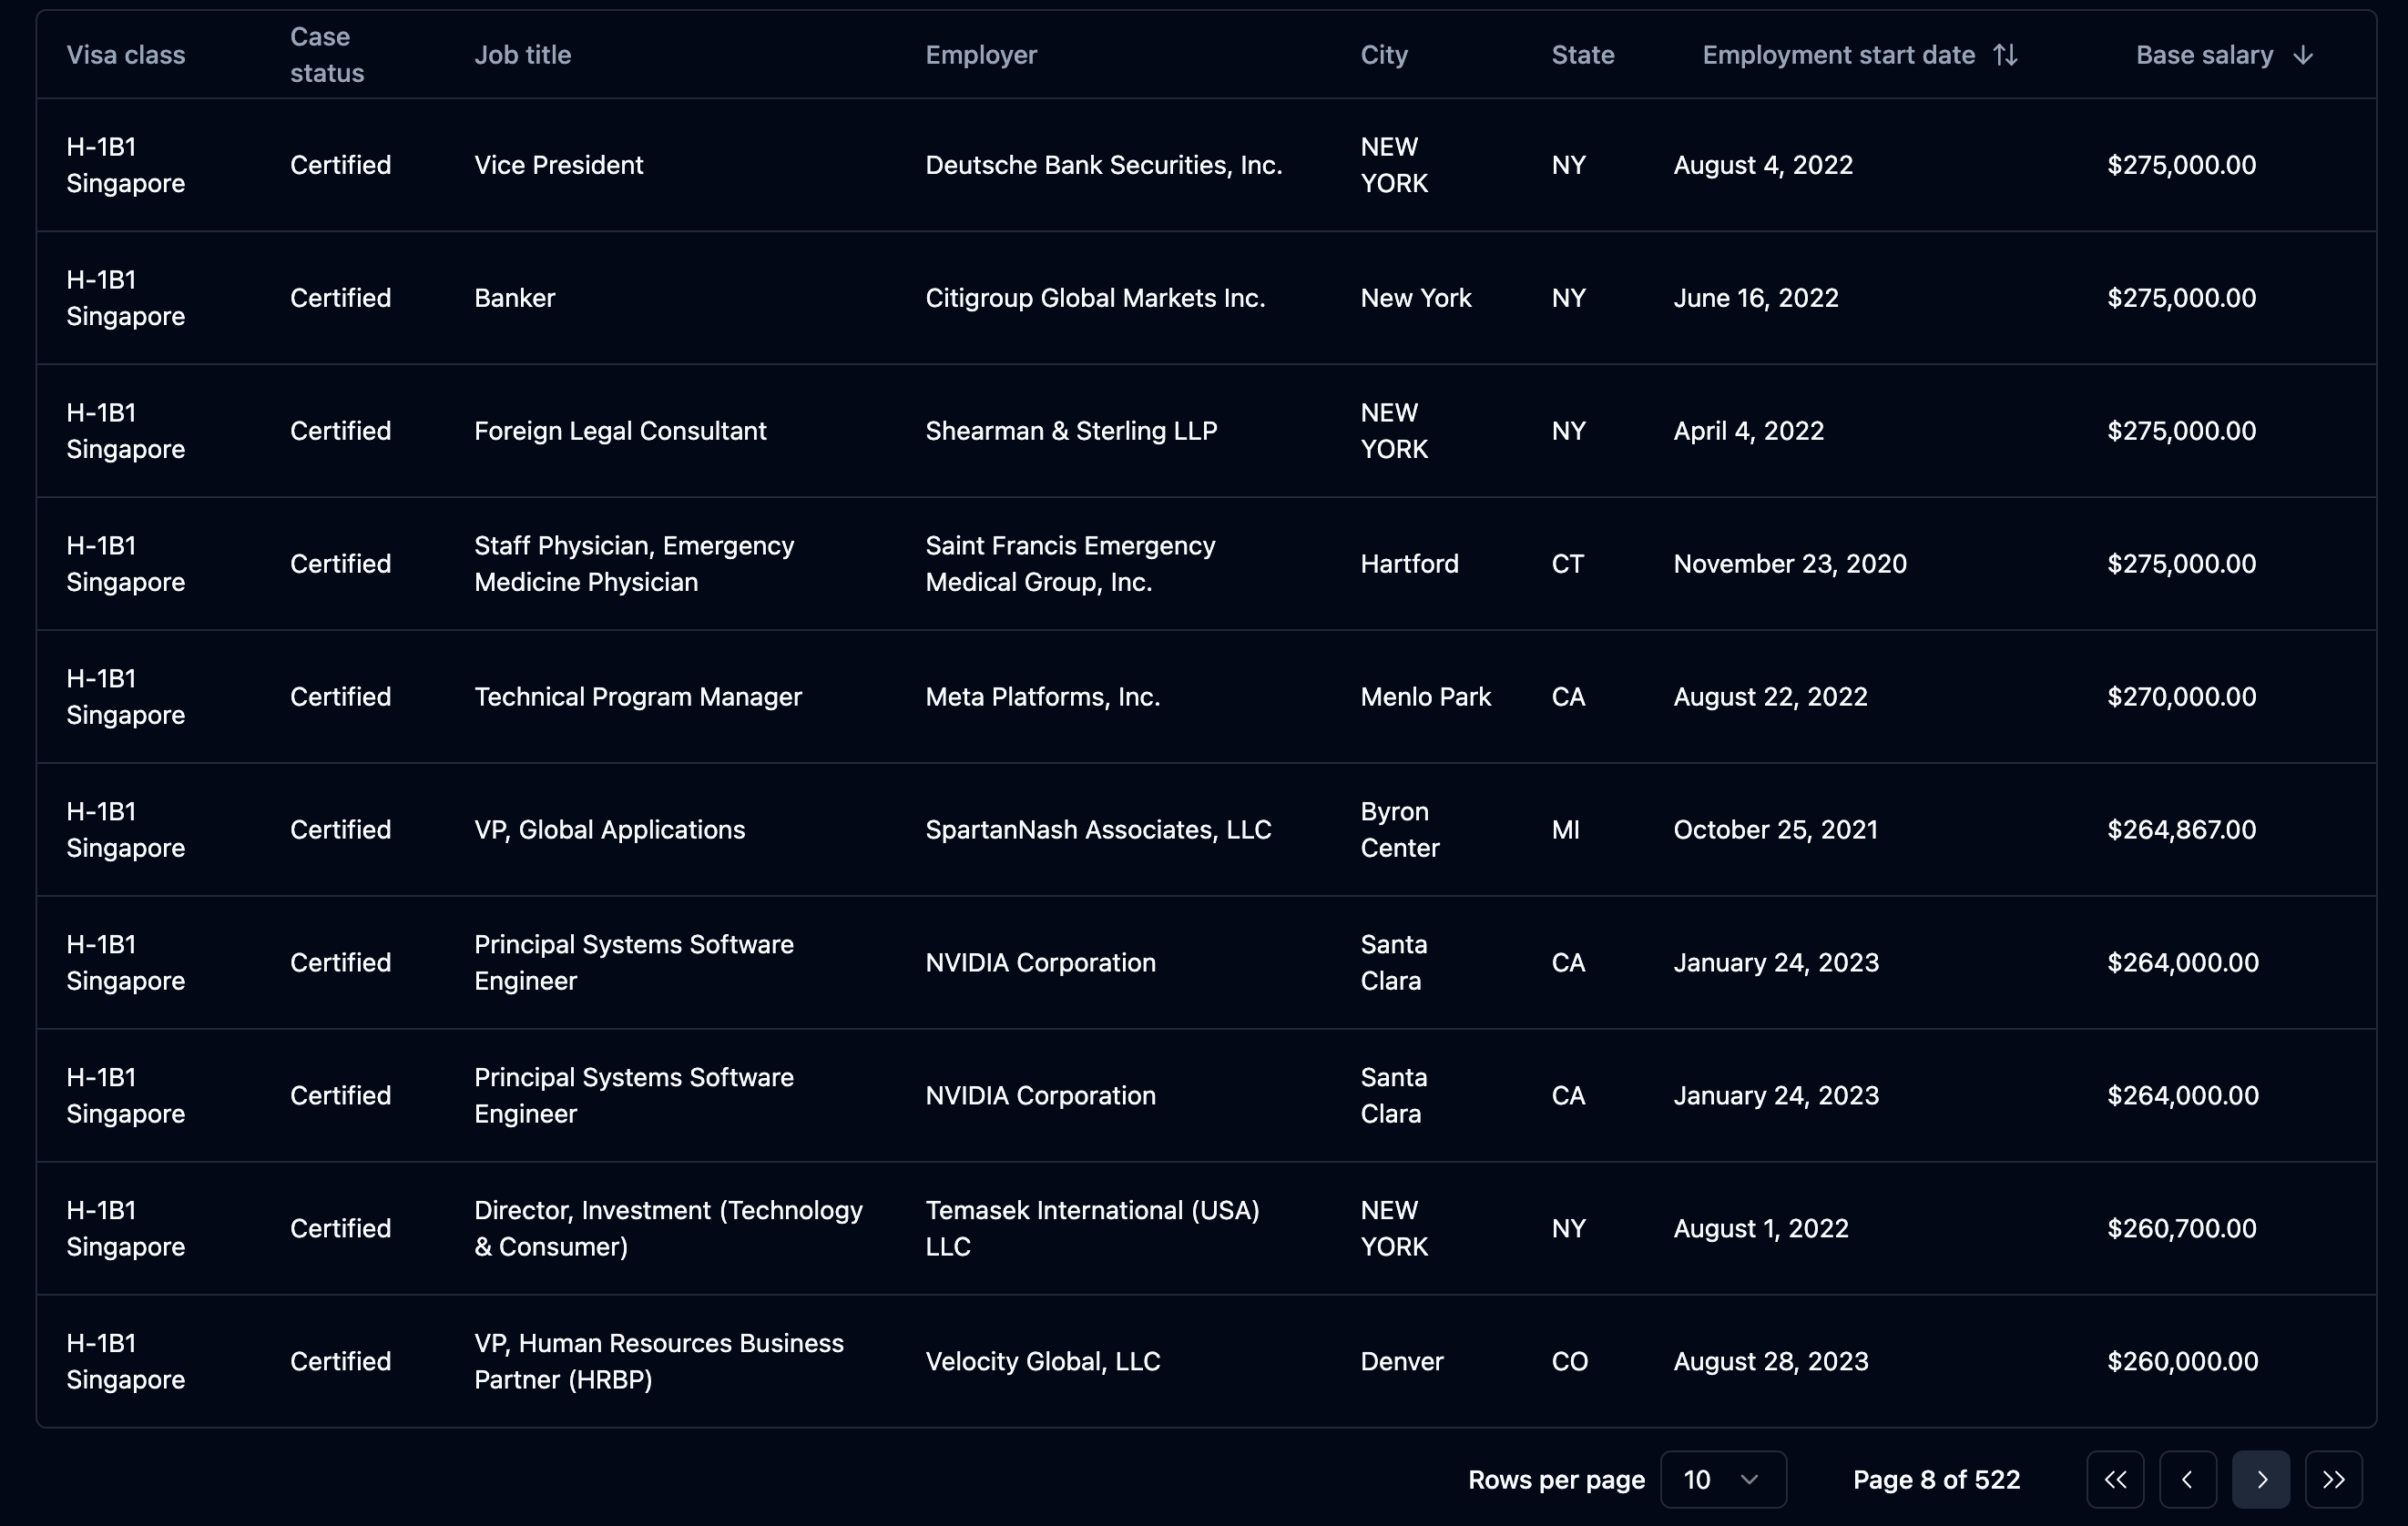Screen dimensions: 2408x1526
Task: Click VP, Human Resources Business Partner cell
Action: pyautogui.click(x=659, y=1361)
